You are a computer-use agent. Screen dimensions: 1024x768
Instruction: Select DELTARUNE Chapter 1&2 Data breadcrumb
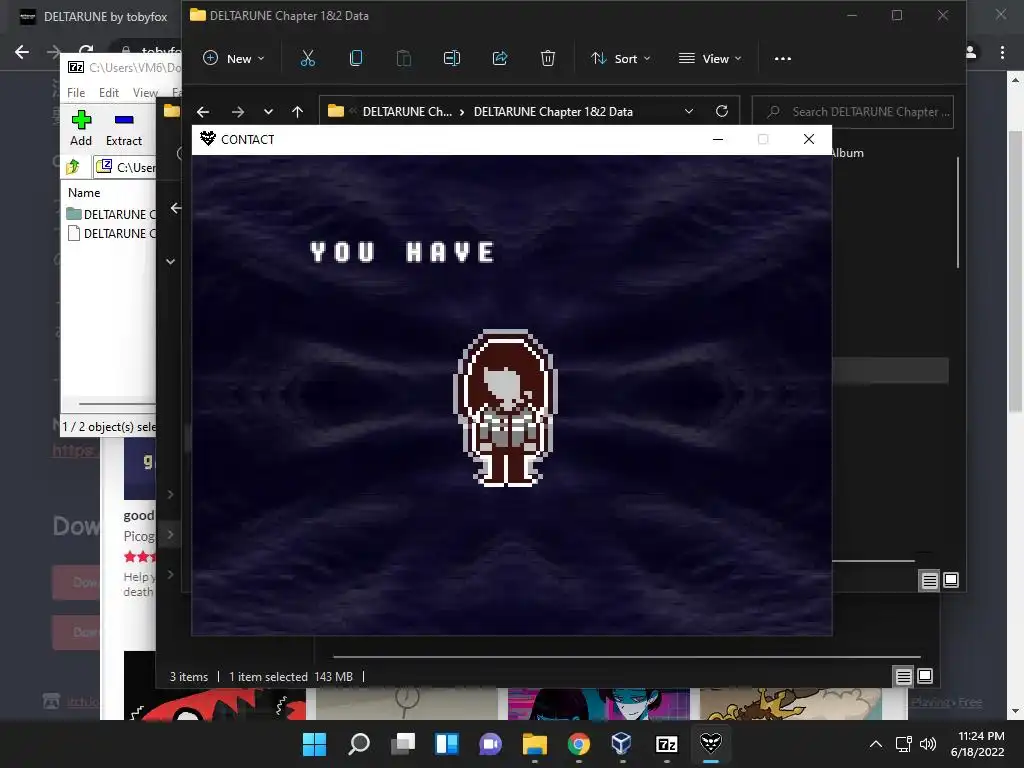click(553, 112)
